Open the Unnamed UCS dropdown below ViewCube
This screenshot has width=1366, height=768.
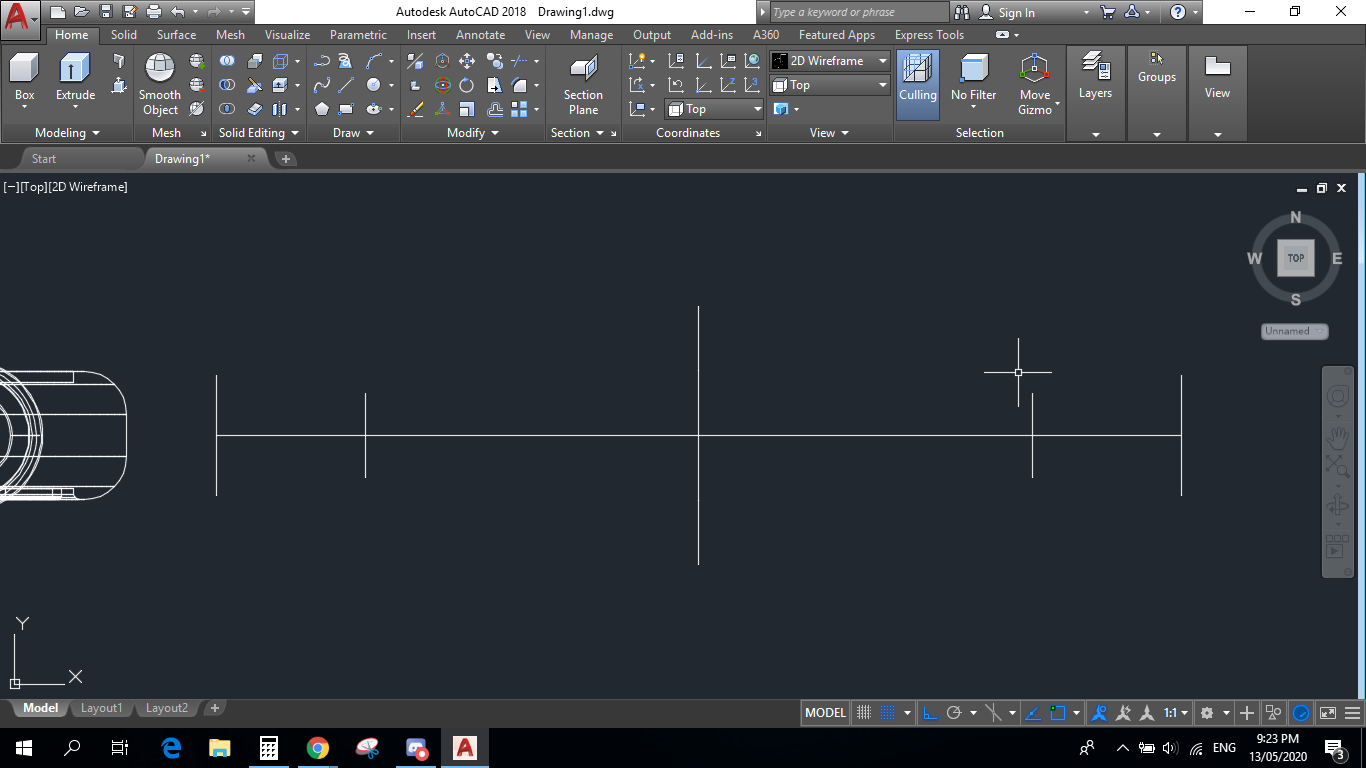click(x=1294, y=331)
